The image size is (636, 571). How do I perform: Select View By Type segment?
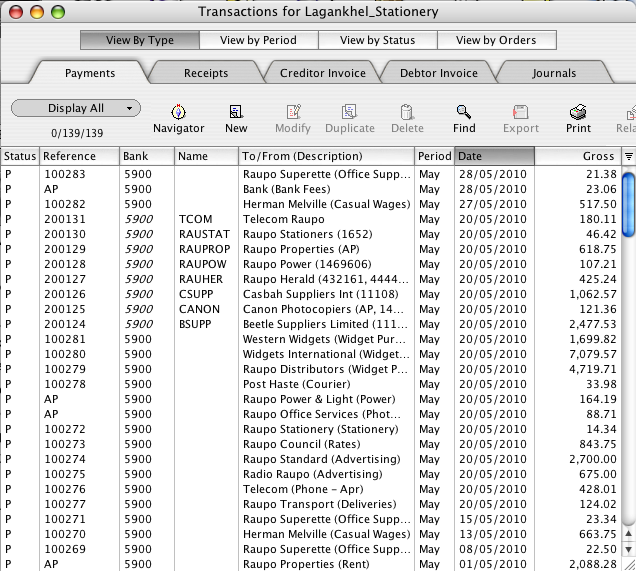140,40
